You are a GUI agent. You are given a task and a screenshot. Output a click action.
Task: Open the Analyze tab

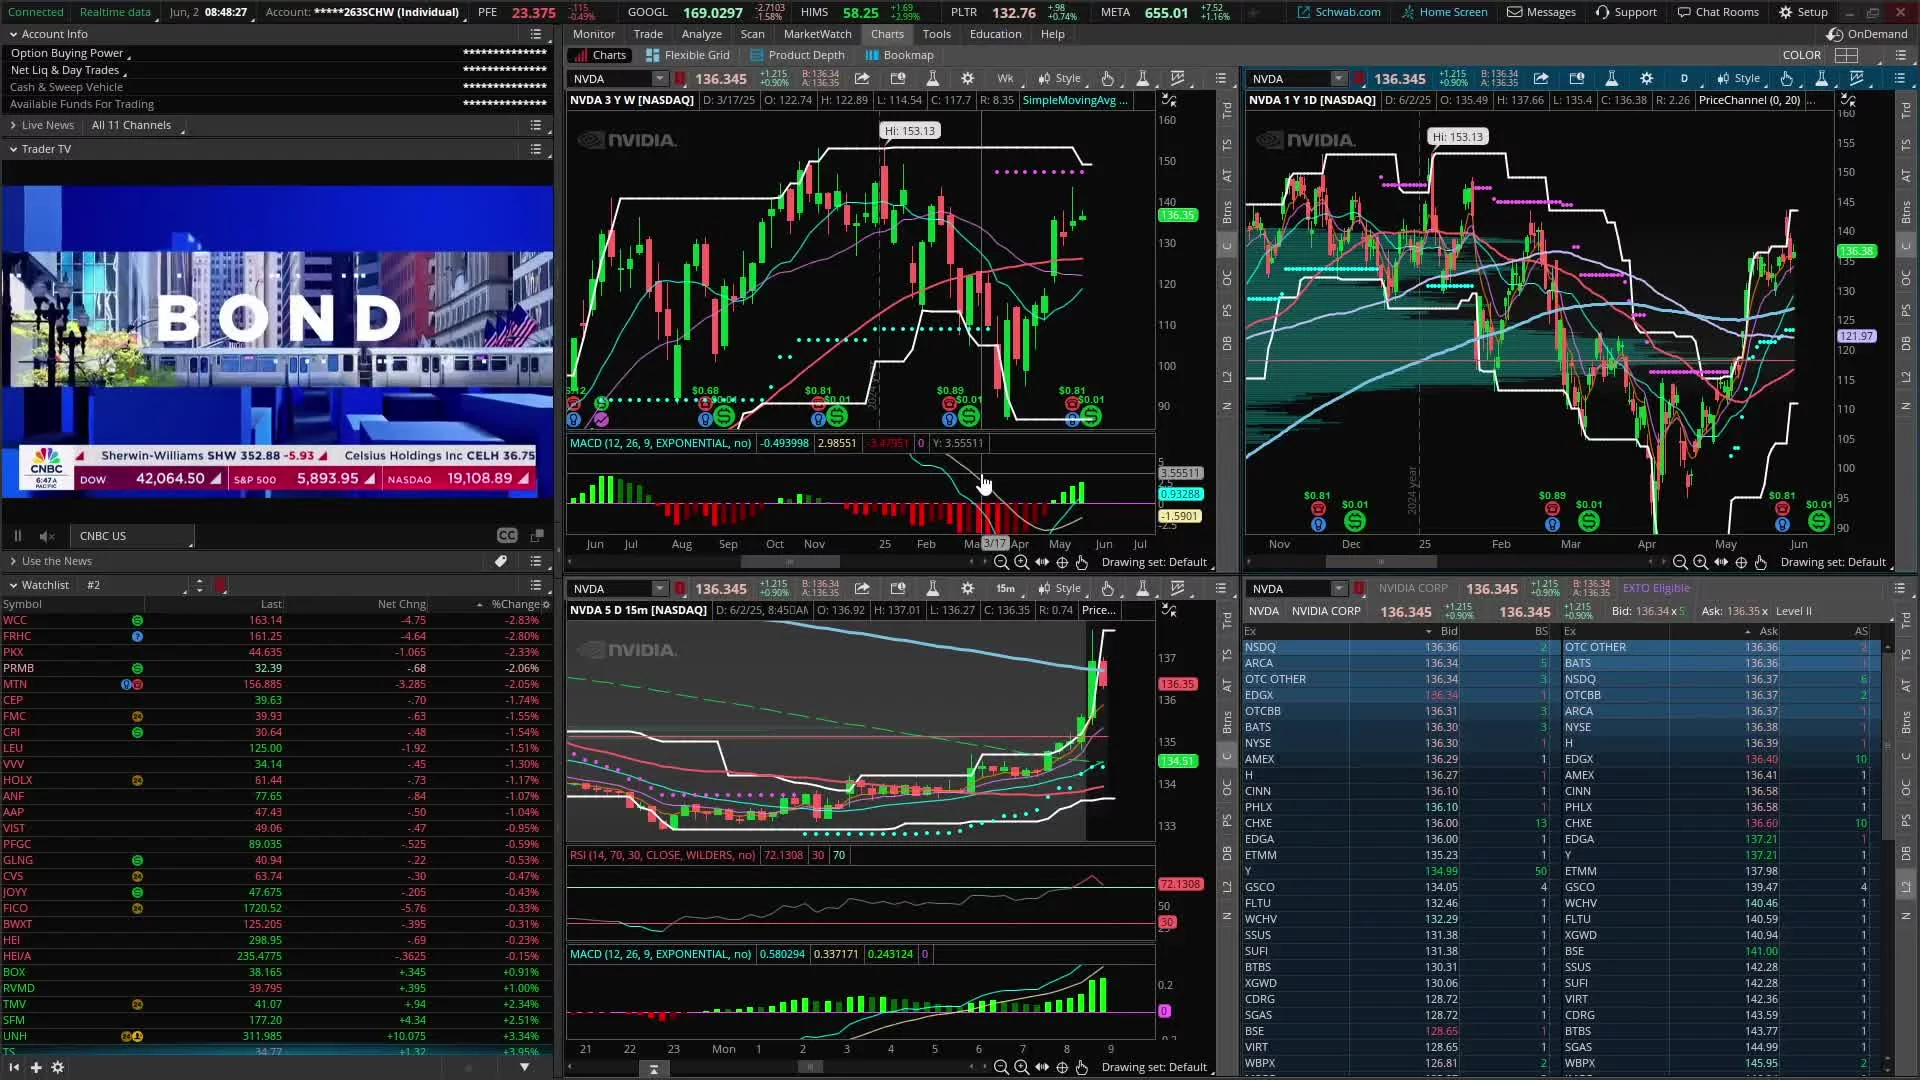701,34
